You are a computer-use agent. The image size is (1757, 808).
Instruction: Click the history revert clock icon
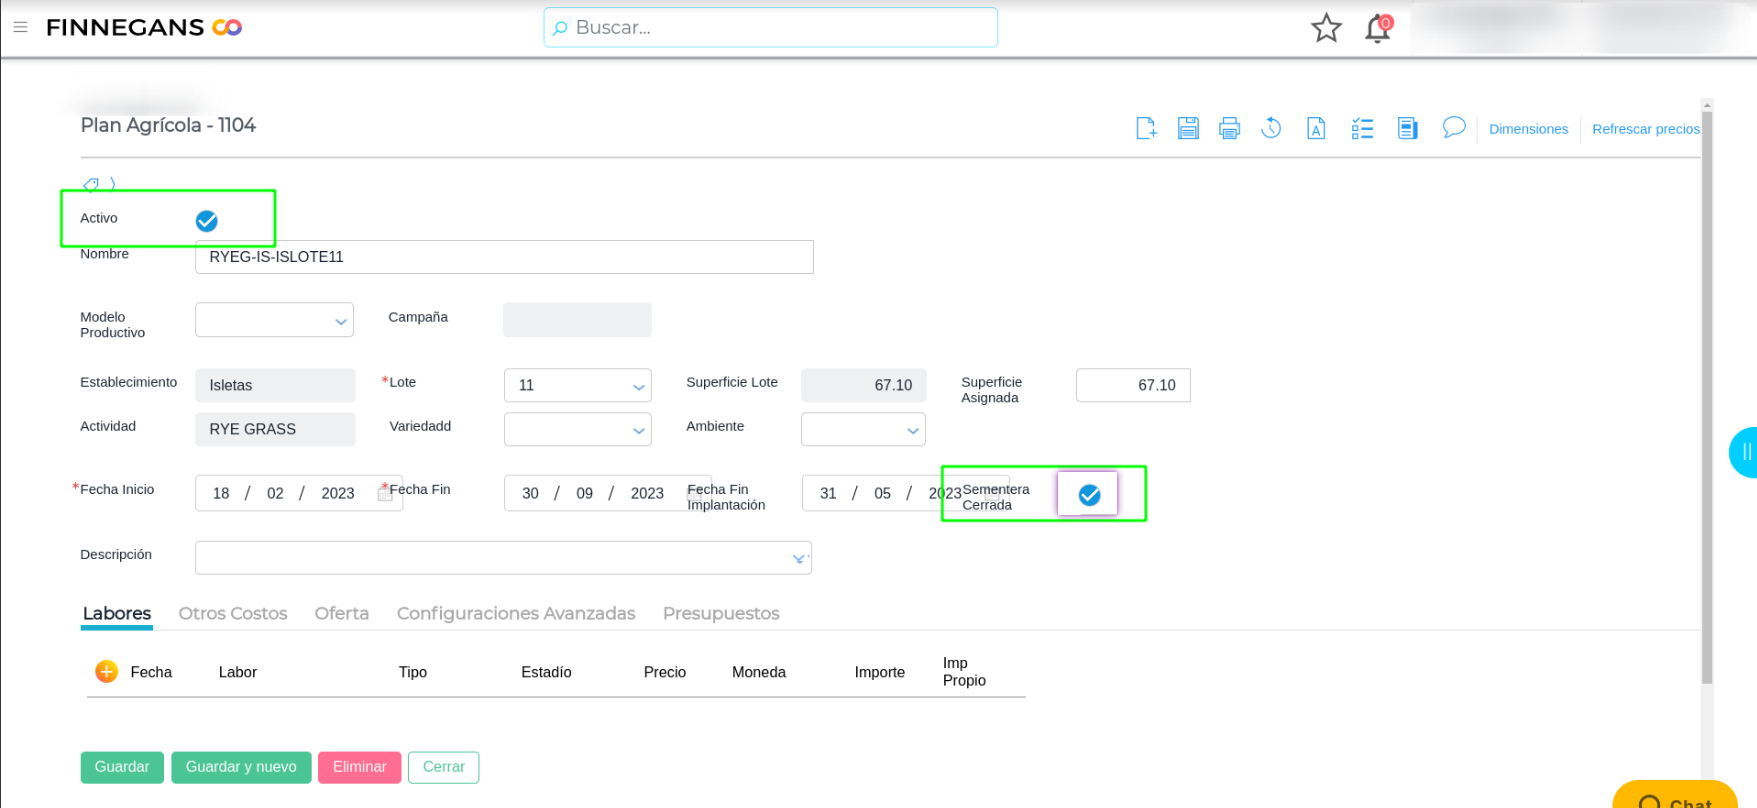(1271, 128)
